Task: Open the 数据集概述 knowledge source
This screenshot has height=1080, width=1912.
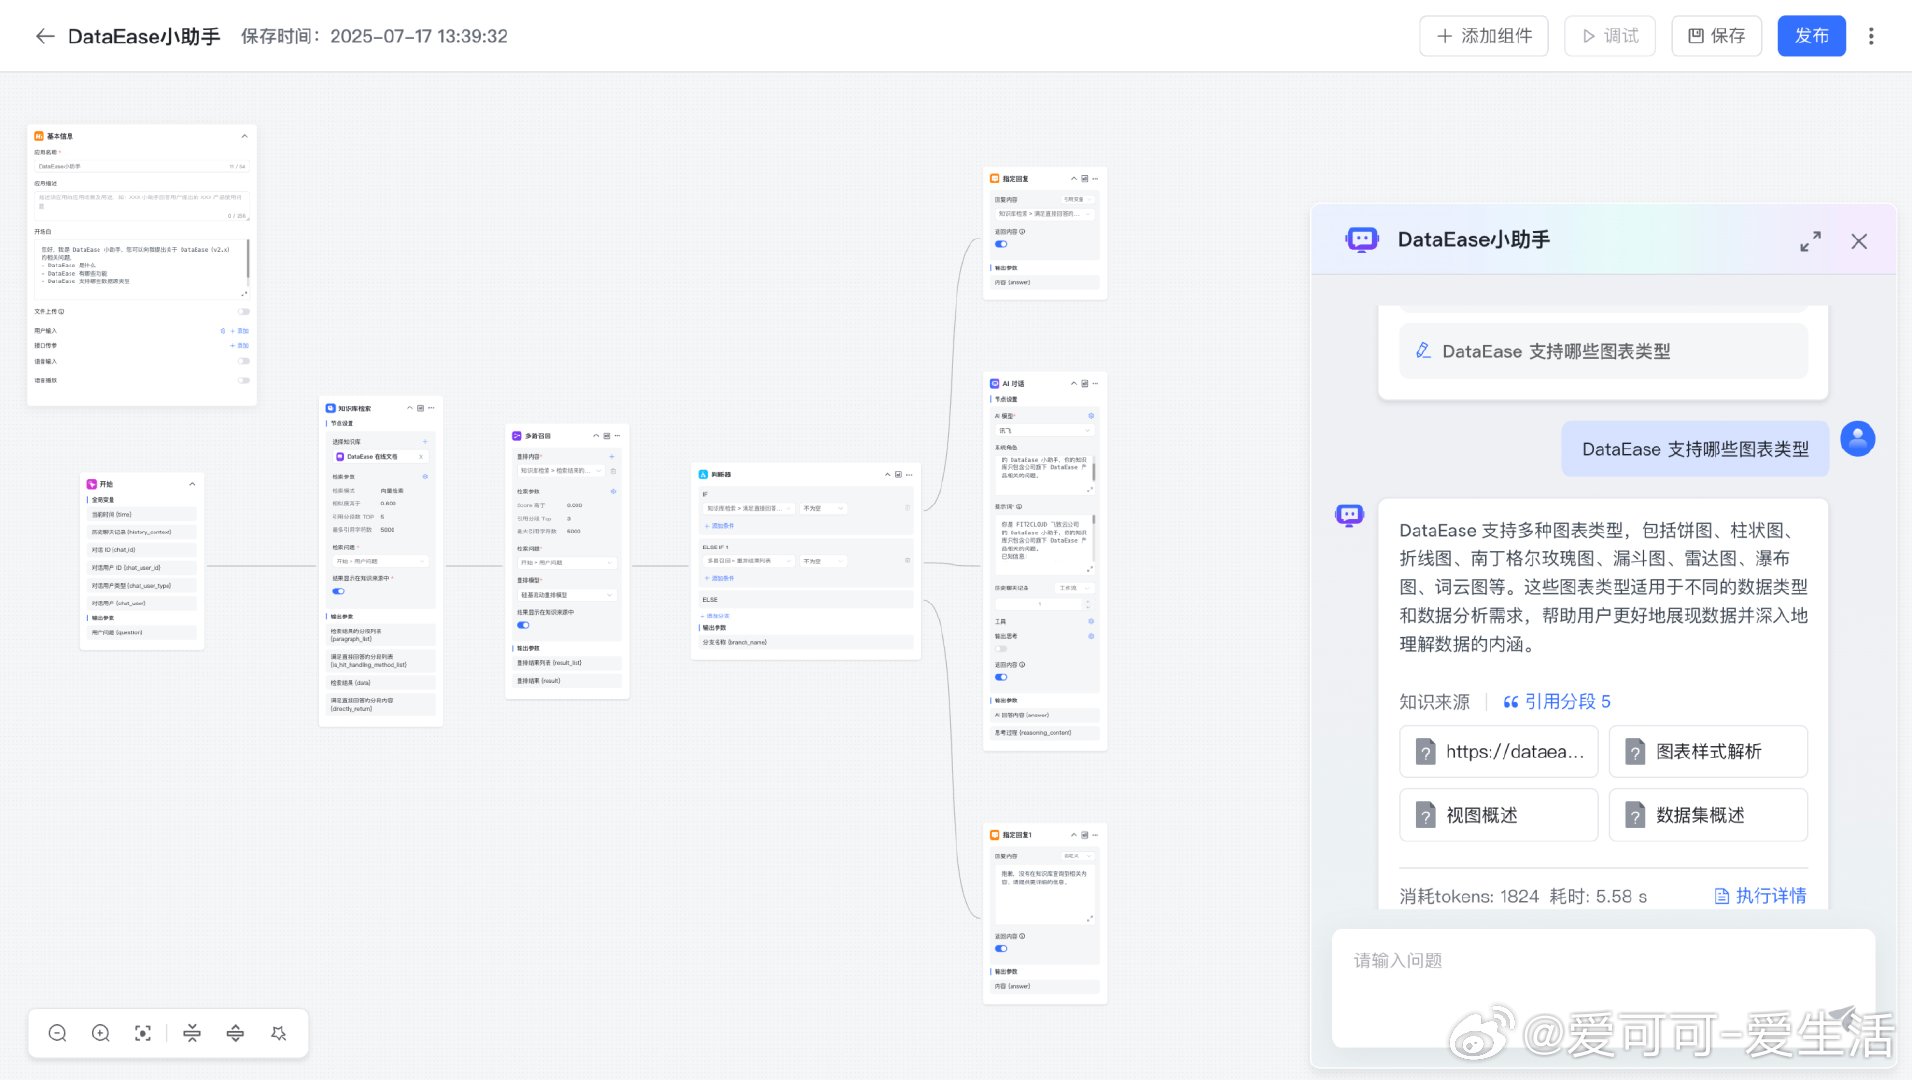Action: tap(1708, 815)
